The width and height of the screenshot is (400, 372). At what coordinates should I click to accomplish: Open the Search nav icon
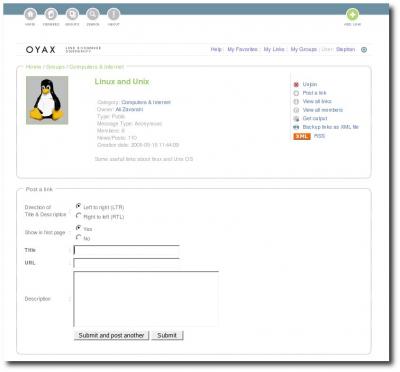[x=93, y=15]
